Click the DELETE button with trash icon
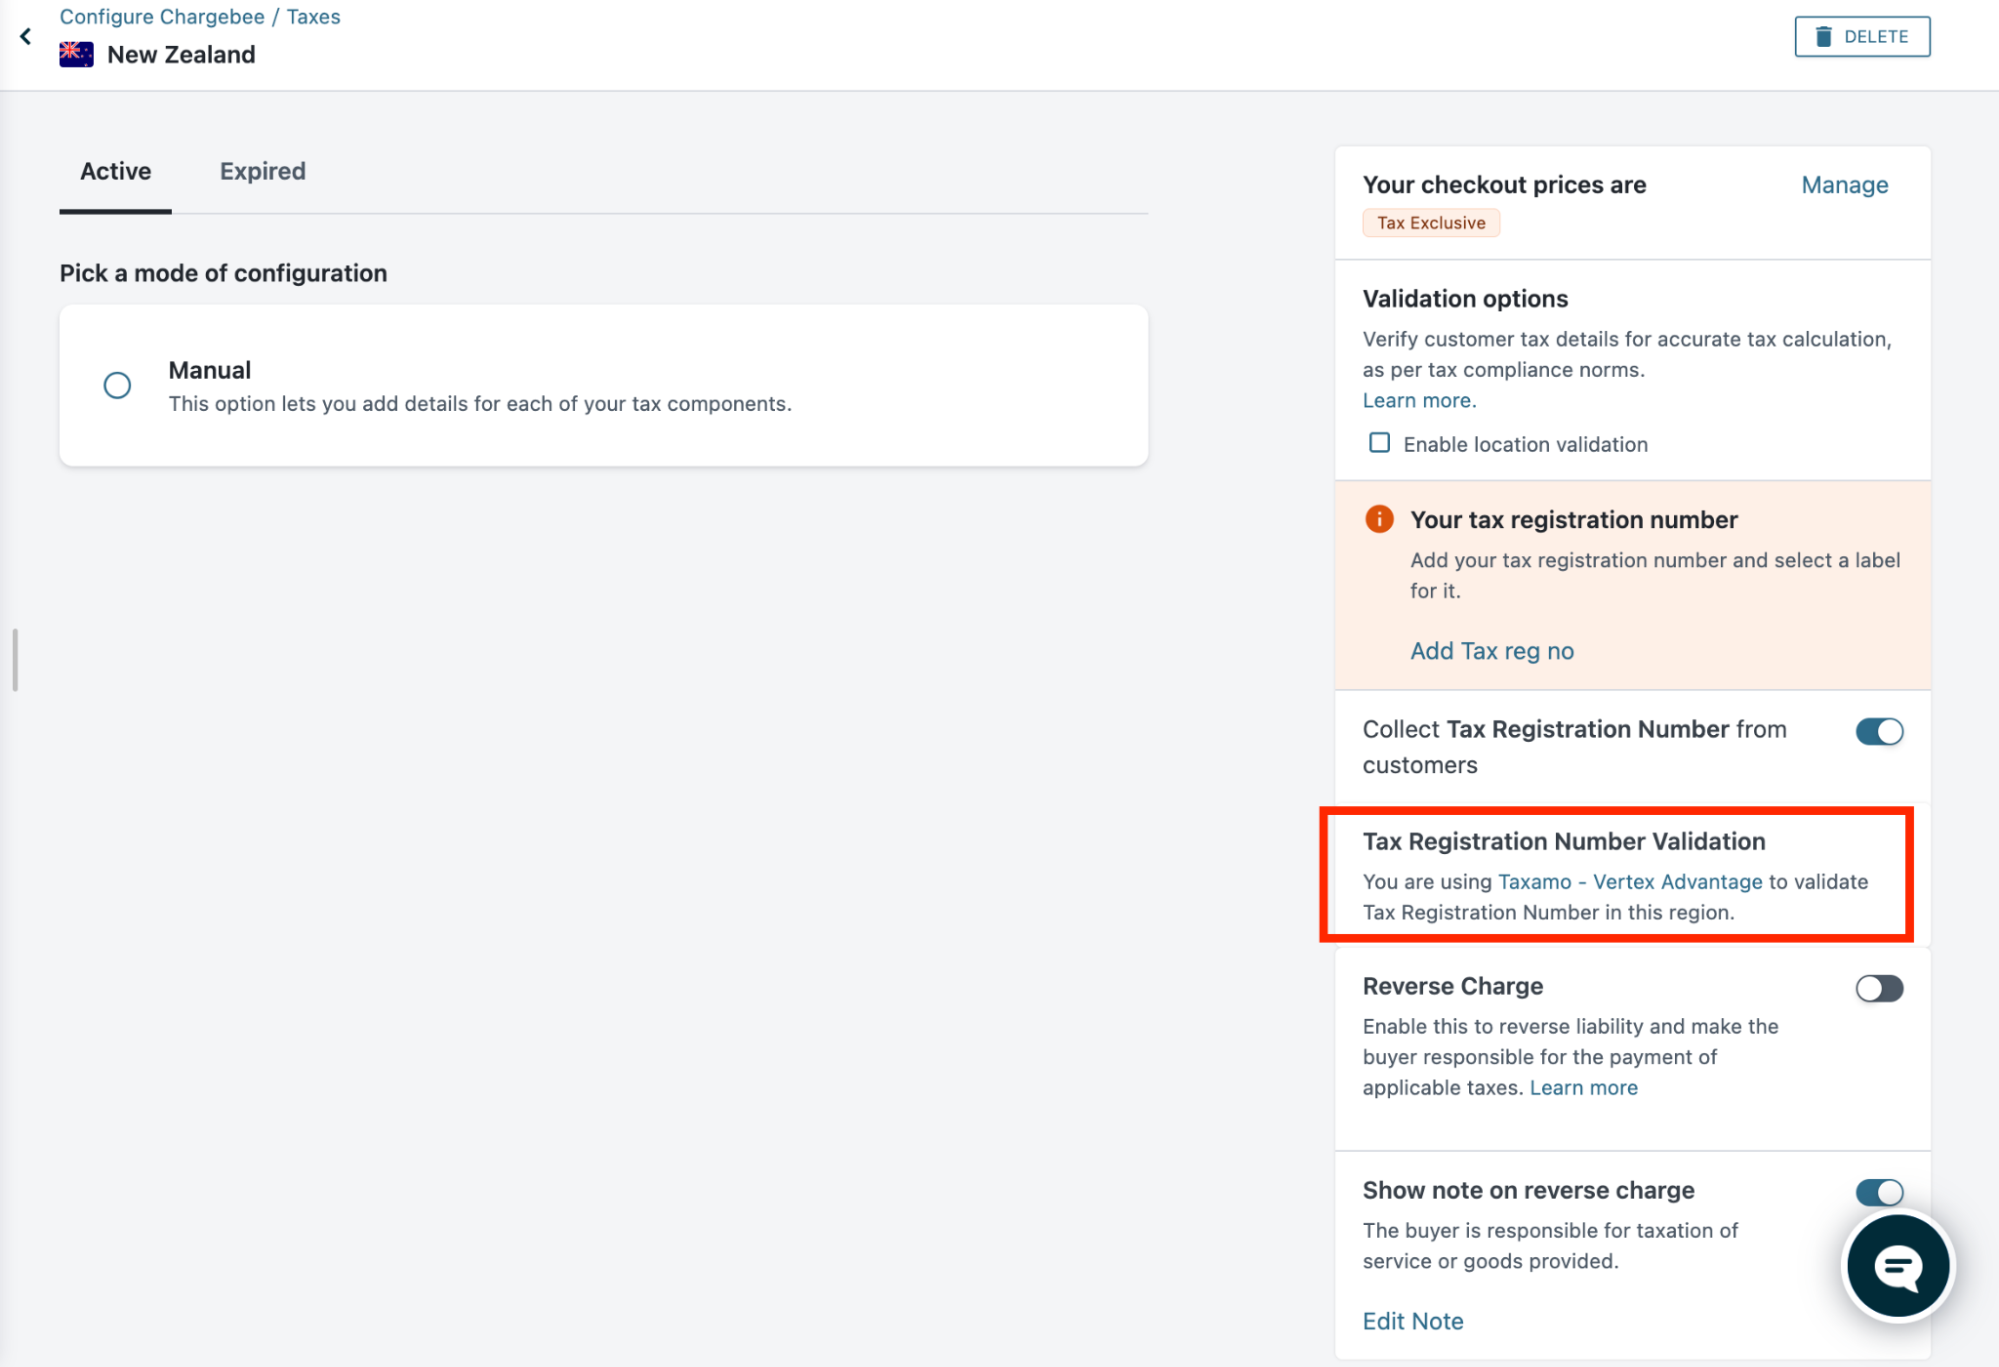This screenshot has width=1999, height=1367. (x=1861, y=37)
